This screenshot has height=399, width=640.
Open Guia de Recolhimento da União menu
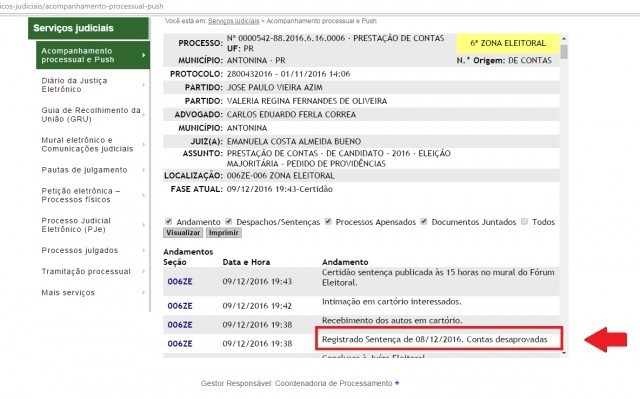(x=91, y=115)
